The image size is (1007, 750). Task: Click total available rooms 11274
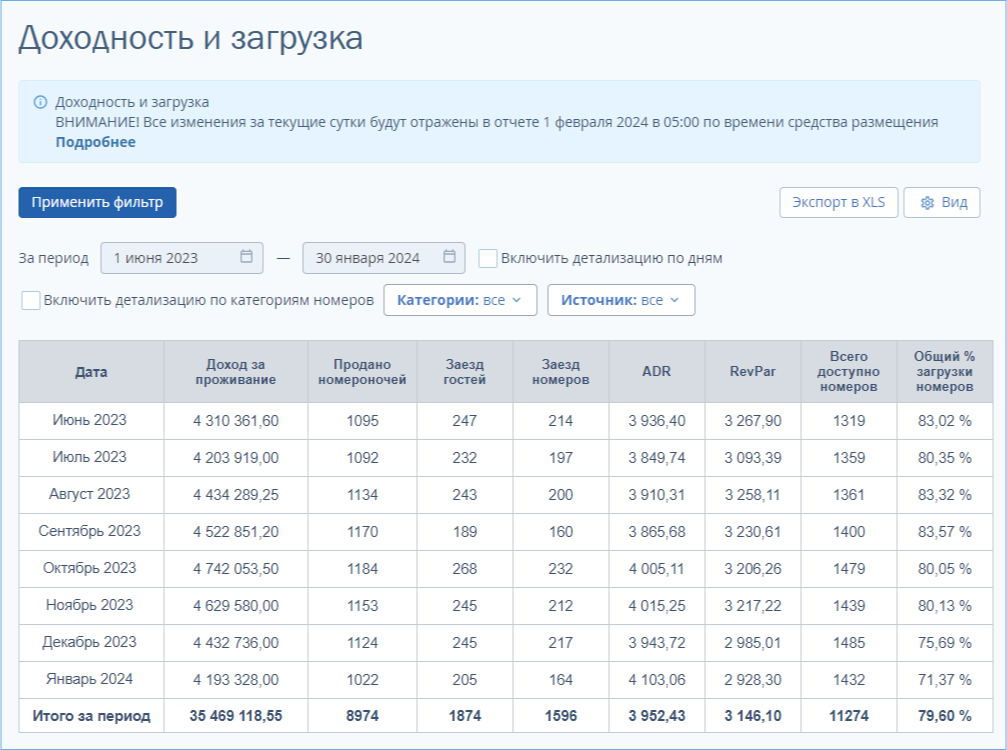848,716
